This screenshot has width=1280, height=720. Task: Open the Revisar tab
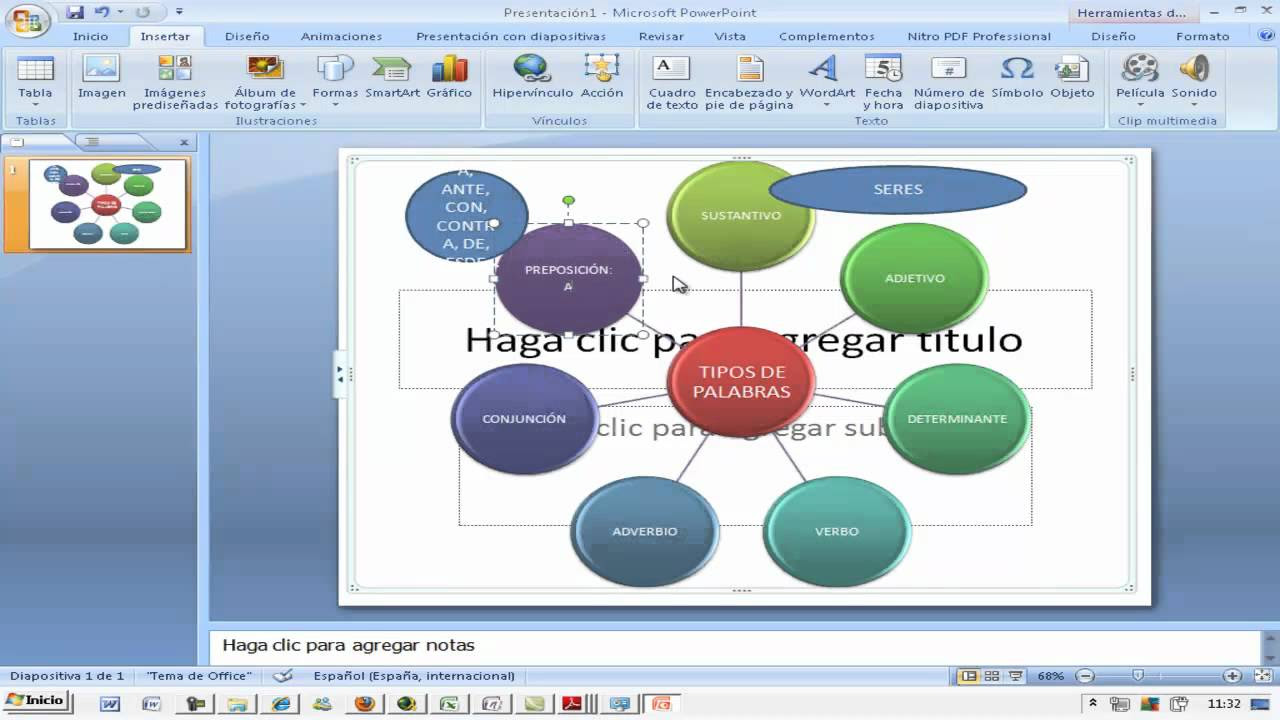tap(661, 36)
